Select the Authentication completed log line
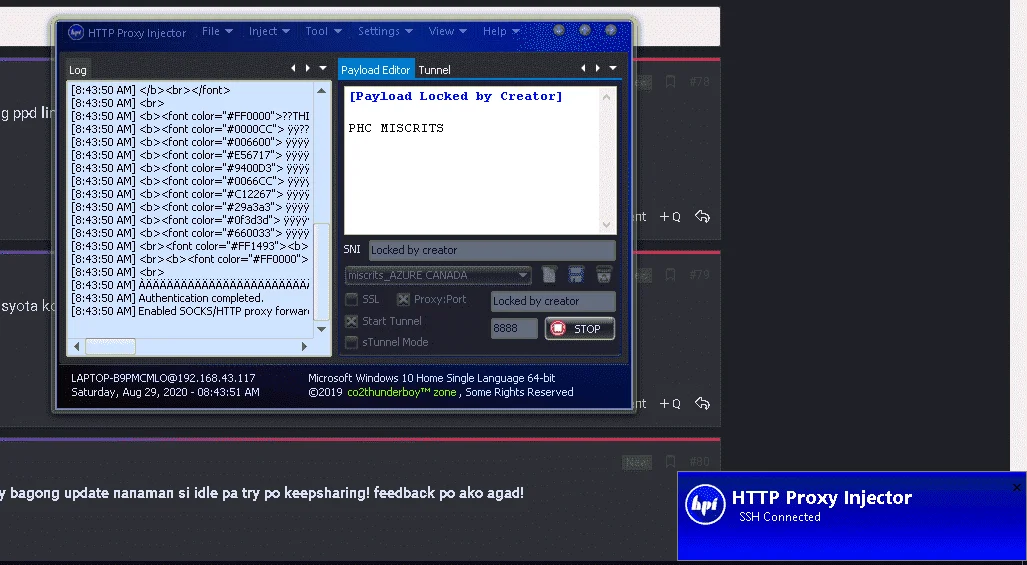Viewport: 1027px width, 565px height. 191,298
